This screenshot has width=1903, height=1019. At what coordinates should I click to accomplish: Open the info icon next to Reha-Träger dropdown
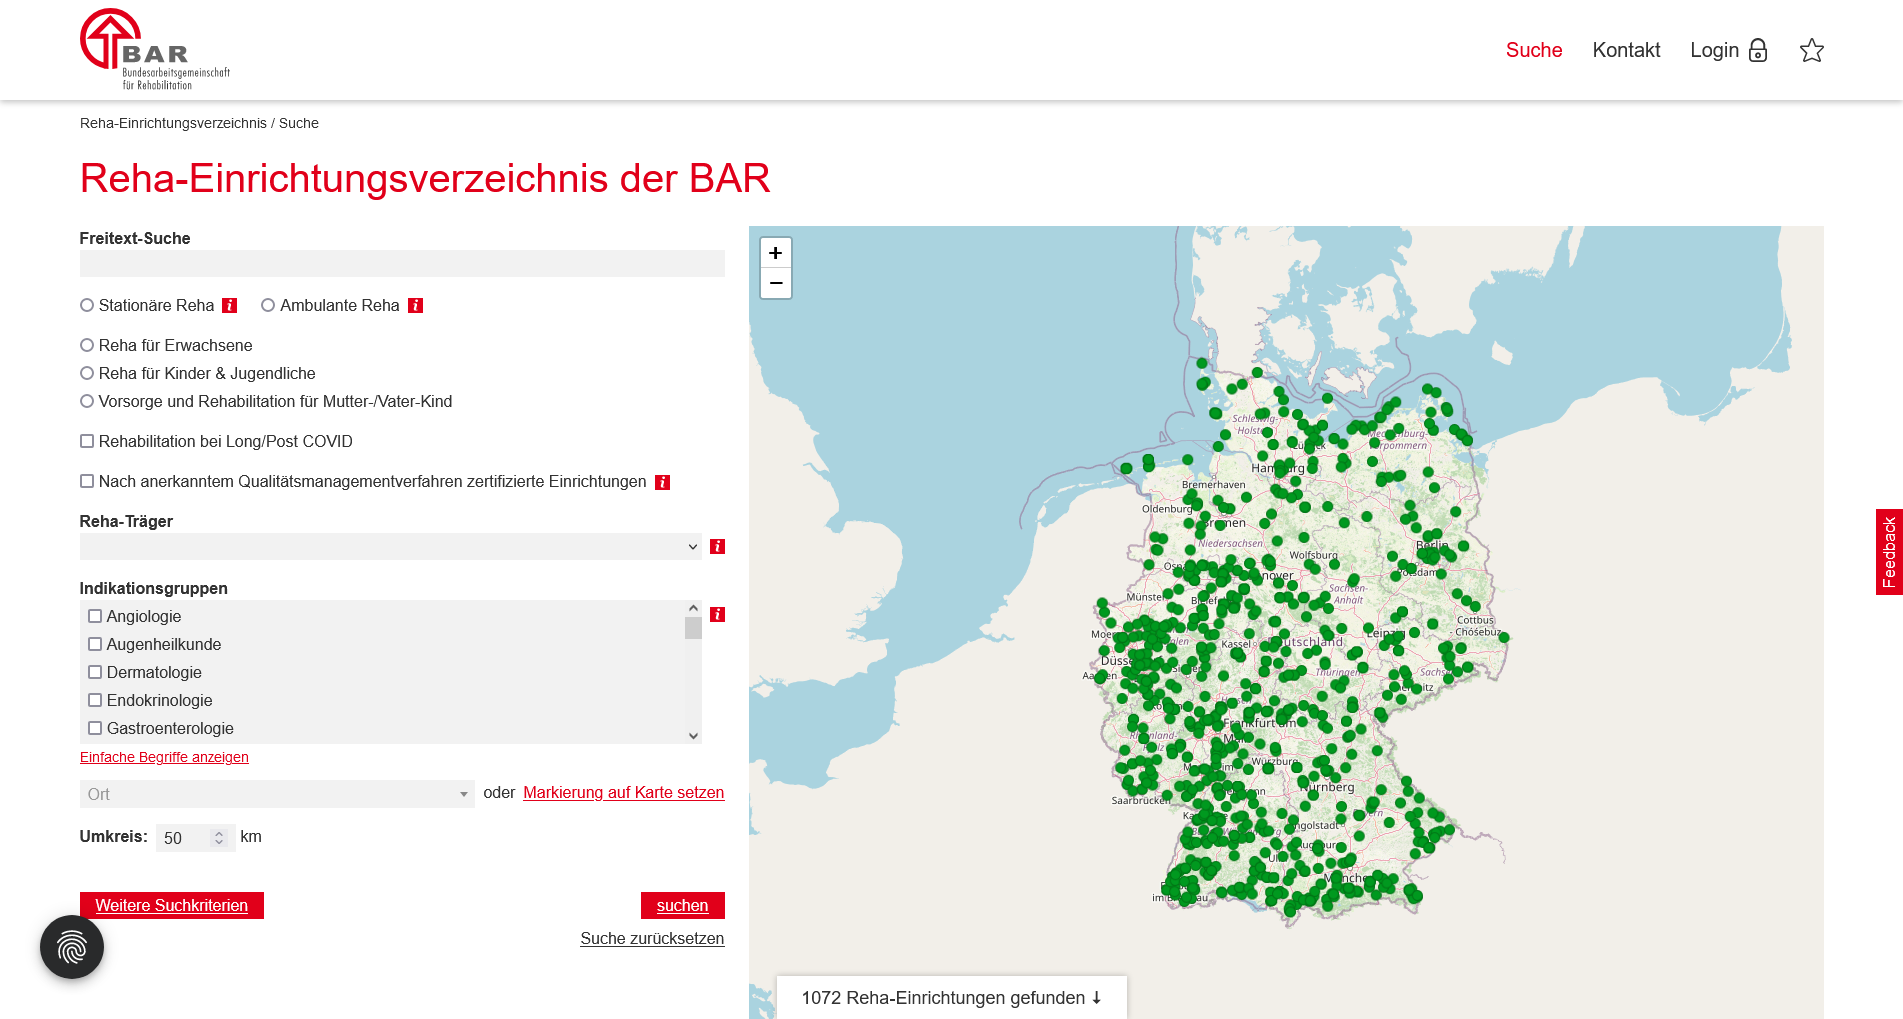coord(717,547)
